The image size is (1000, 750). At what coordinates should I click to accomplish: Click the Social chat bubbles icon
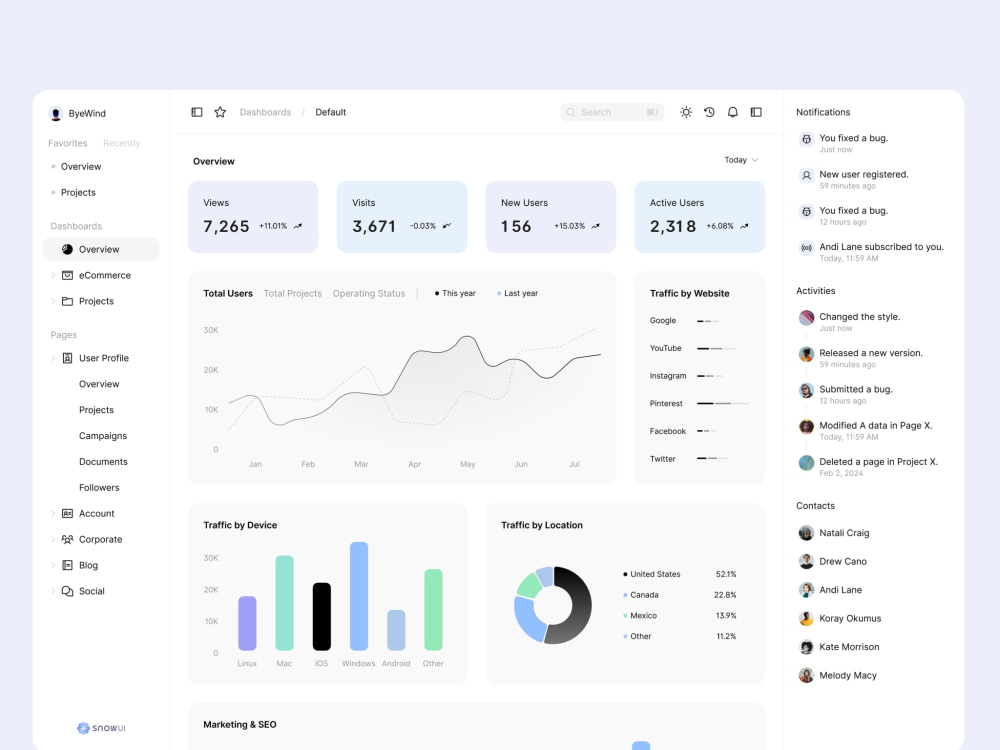(67, 591)
